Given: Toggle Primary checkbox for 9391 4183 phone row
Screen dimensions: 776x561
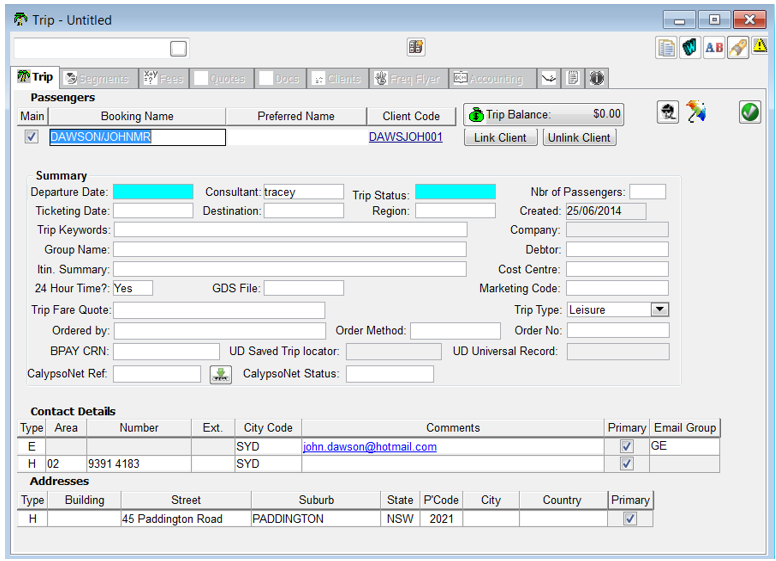Looking at the screenshot, I should tap(627, 464).
